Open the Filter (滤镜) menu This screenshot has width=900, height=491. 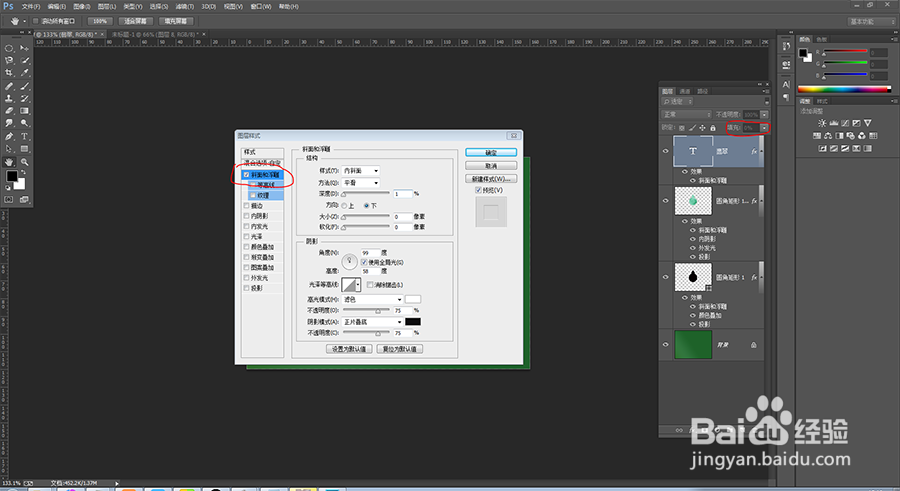[184, 6]
